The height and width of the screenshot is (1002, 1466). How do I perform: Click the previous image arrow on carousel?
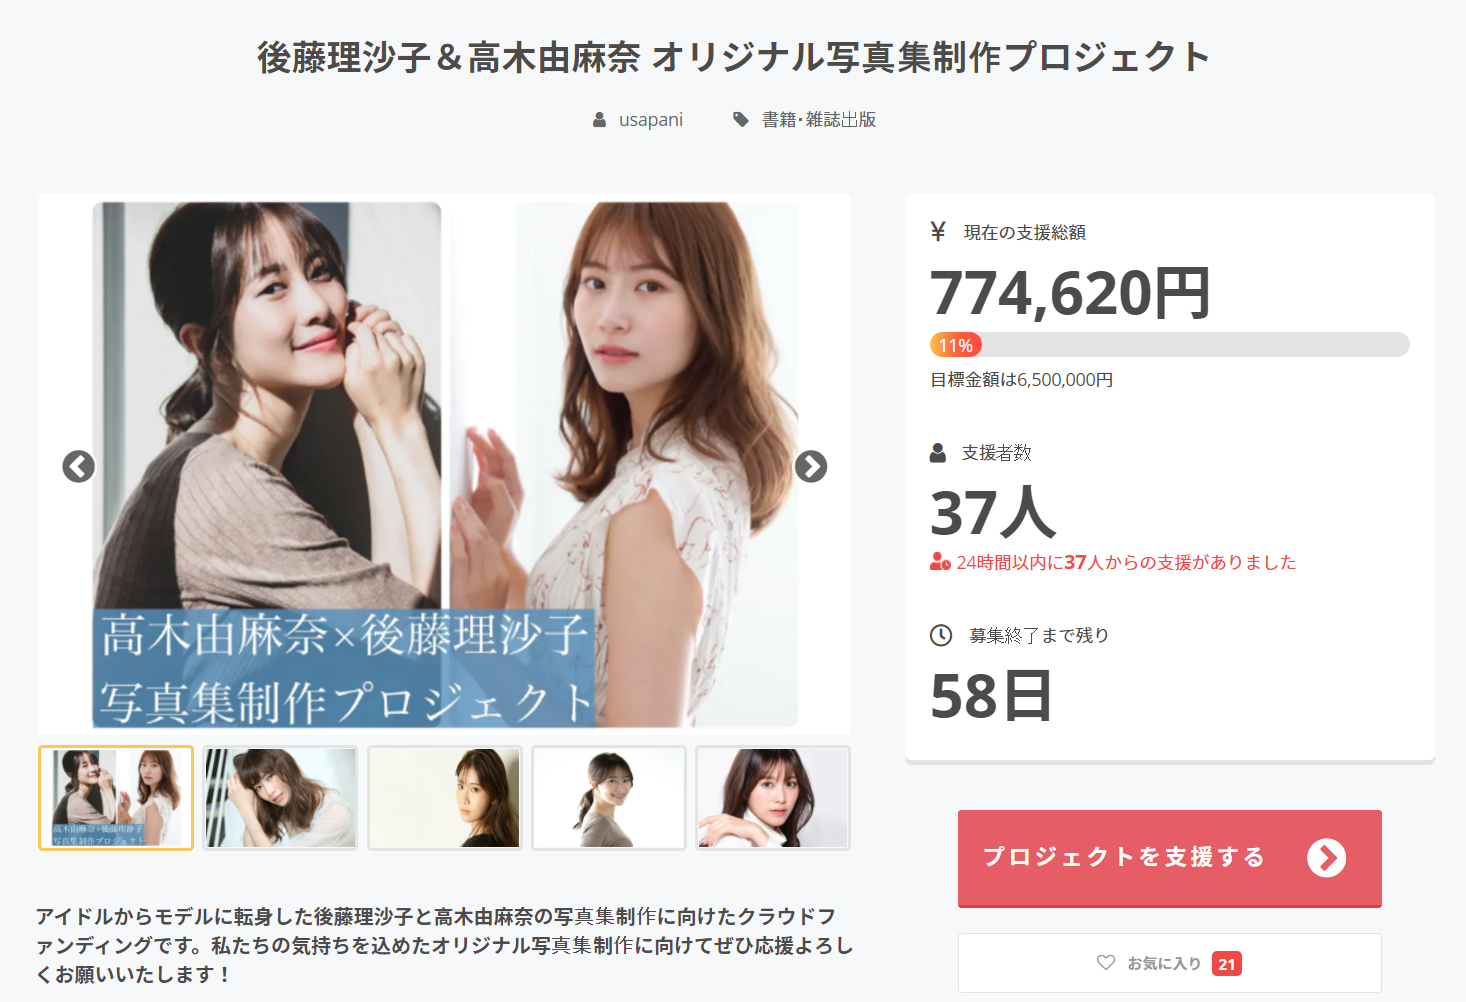click(x=79, y=466)
